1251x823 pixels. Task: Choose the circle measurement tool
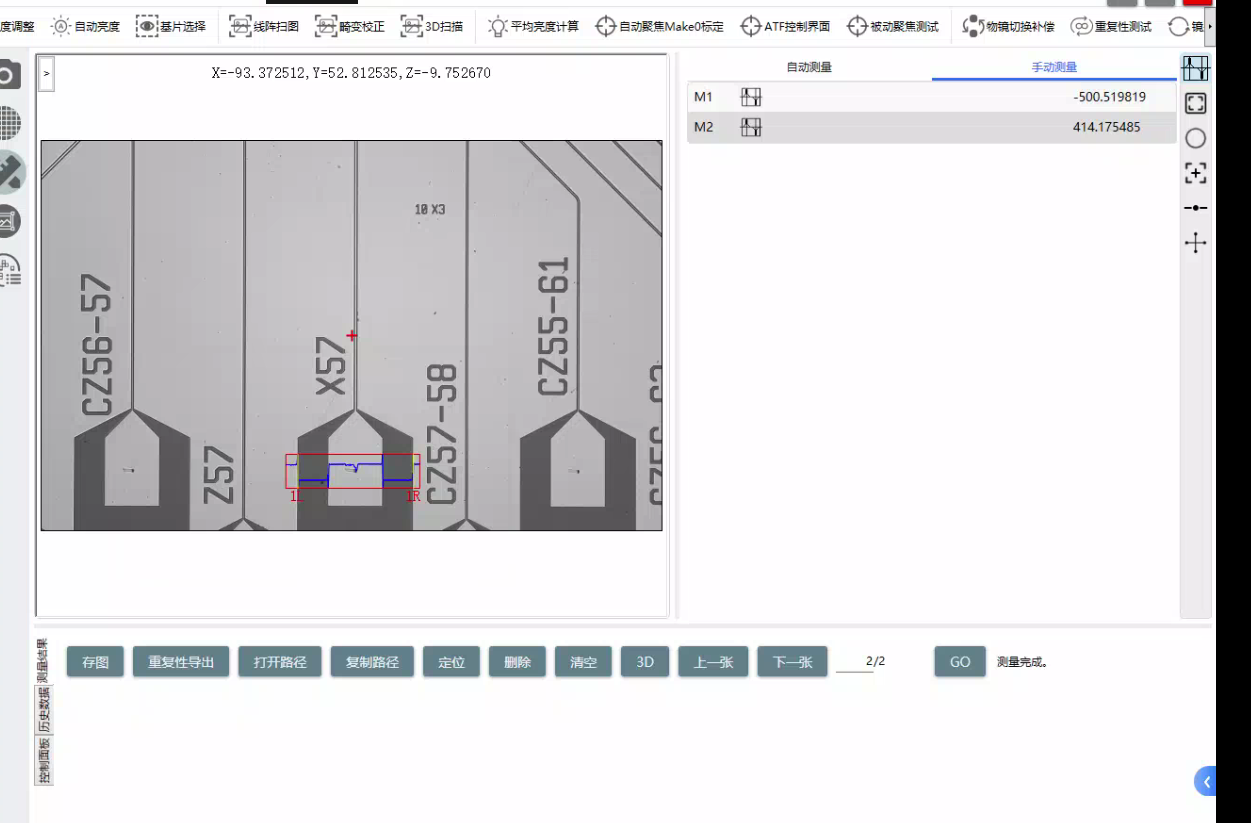pyautogui.click(x=1195, y=139)
